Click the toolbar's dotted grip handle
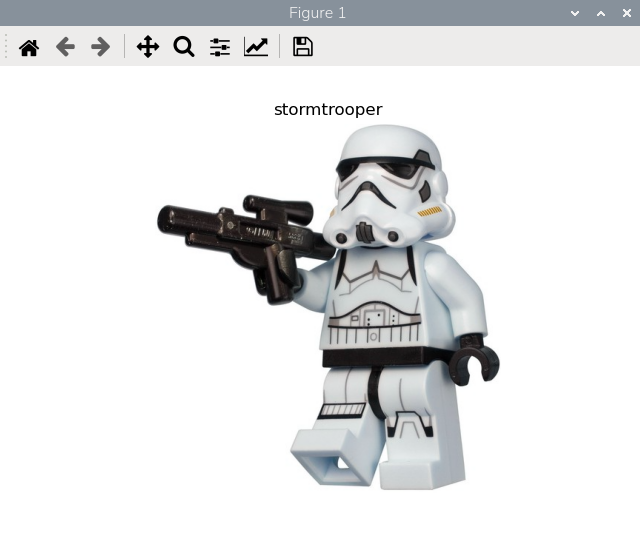Image resolution: width=640 pixels, height=546 pixels. (x=7, y=47)
